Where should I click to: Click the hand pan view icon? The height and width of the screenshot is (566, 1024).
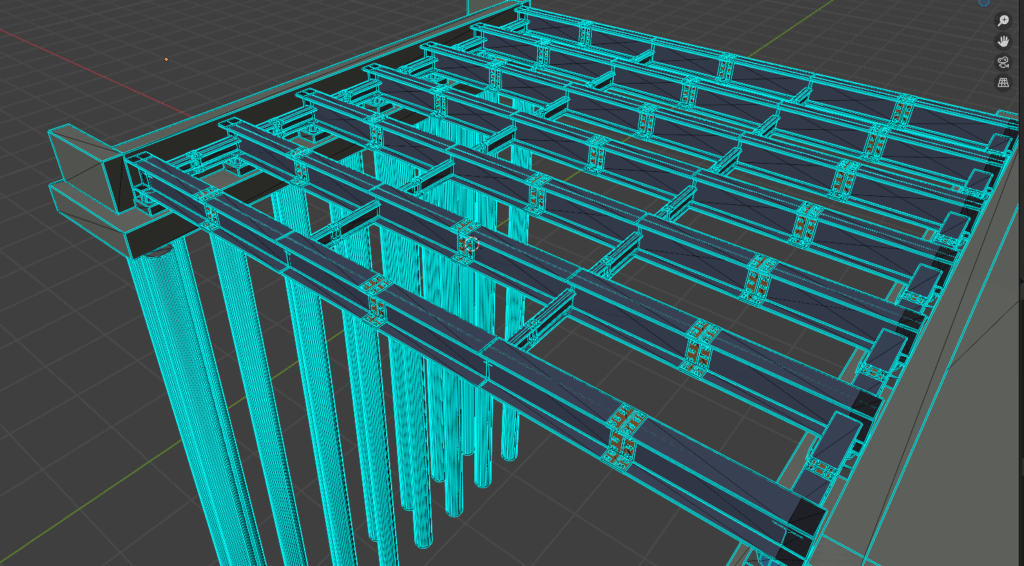point(1002,42)
